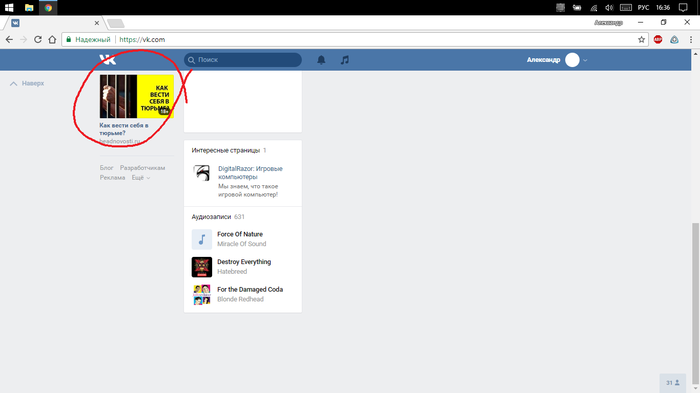This screenshot has height=393, width=700.
Task: Open the Action Center notification icon
Action: pyautogui.click(x=683, y=8)
